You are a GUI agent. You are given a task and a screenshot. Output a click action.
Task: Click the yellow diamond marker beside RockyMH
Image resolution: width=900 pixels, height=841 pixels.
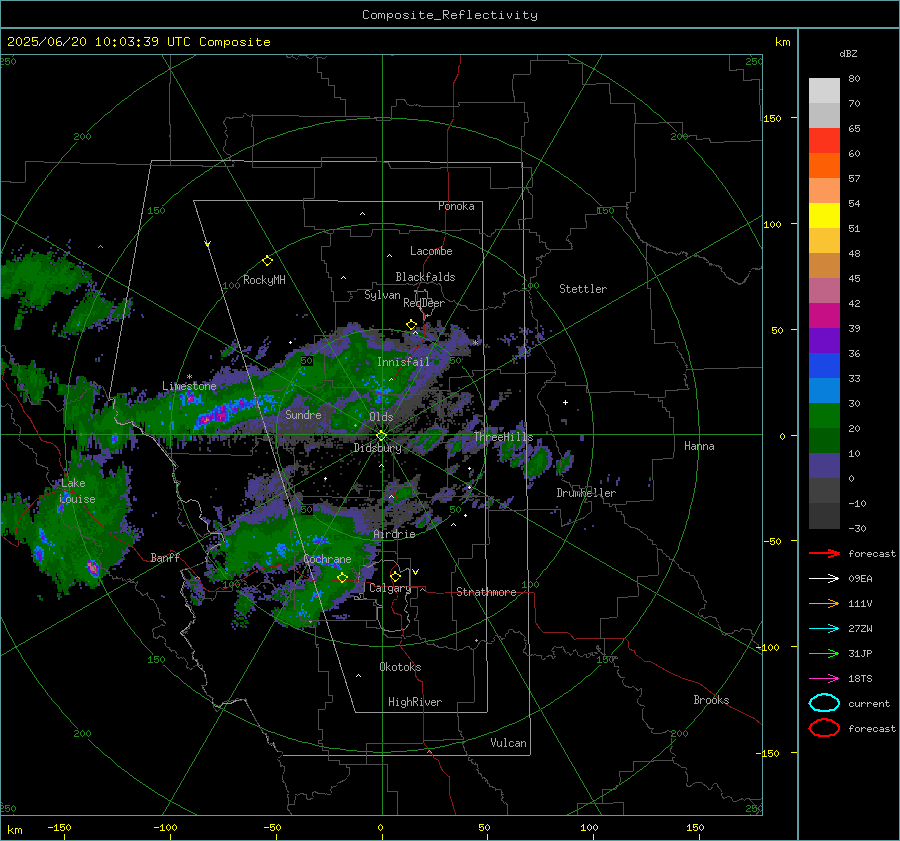(x=267, y=261)
